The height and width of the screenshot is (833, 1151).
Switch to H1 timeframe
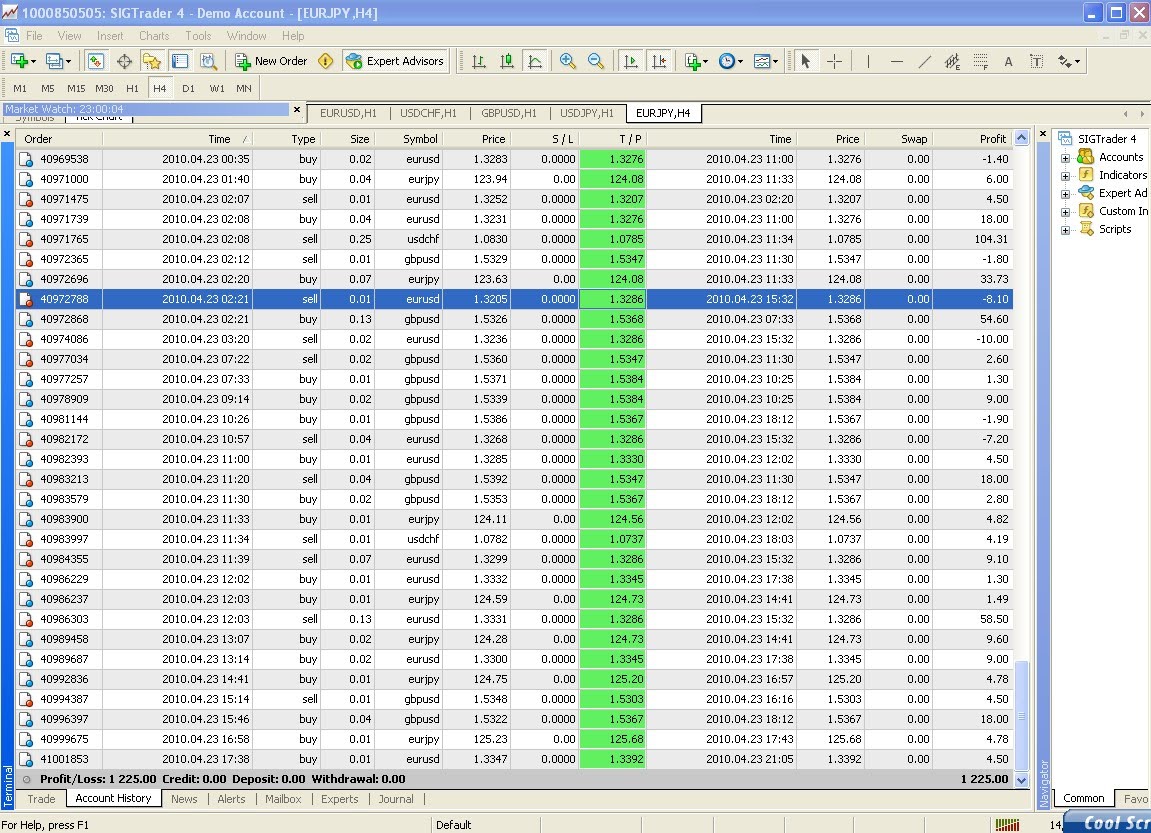point(132,88)
